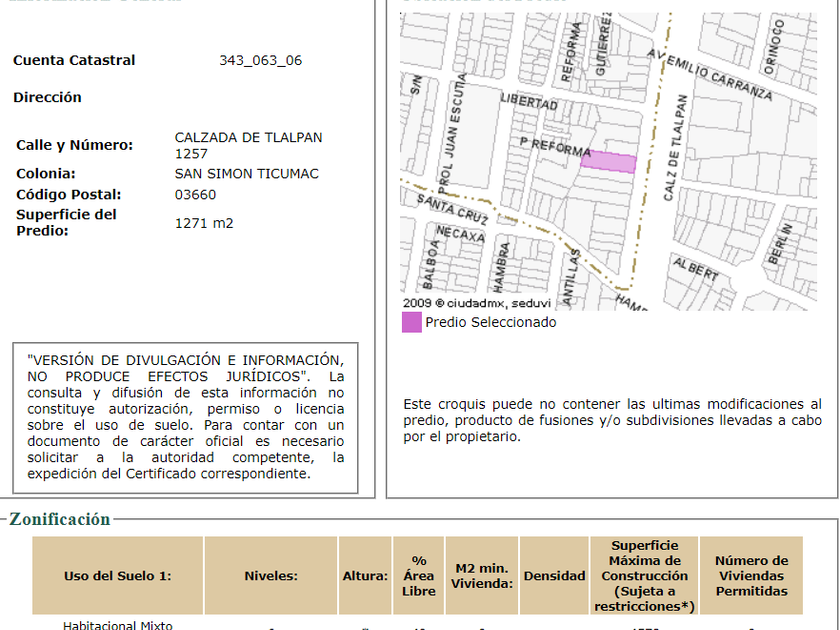Click the address value CALZADA DE TLALPAN 1257

[249, 146]
